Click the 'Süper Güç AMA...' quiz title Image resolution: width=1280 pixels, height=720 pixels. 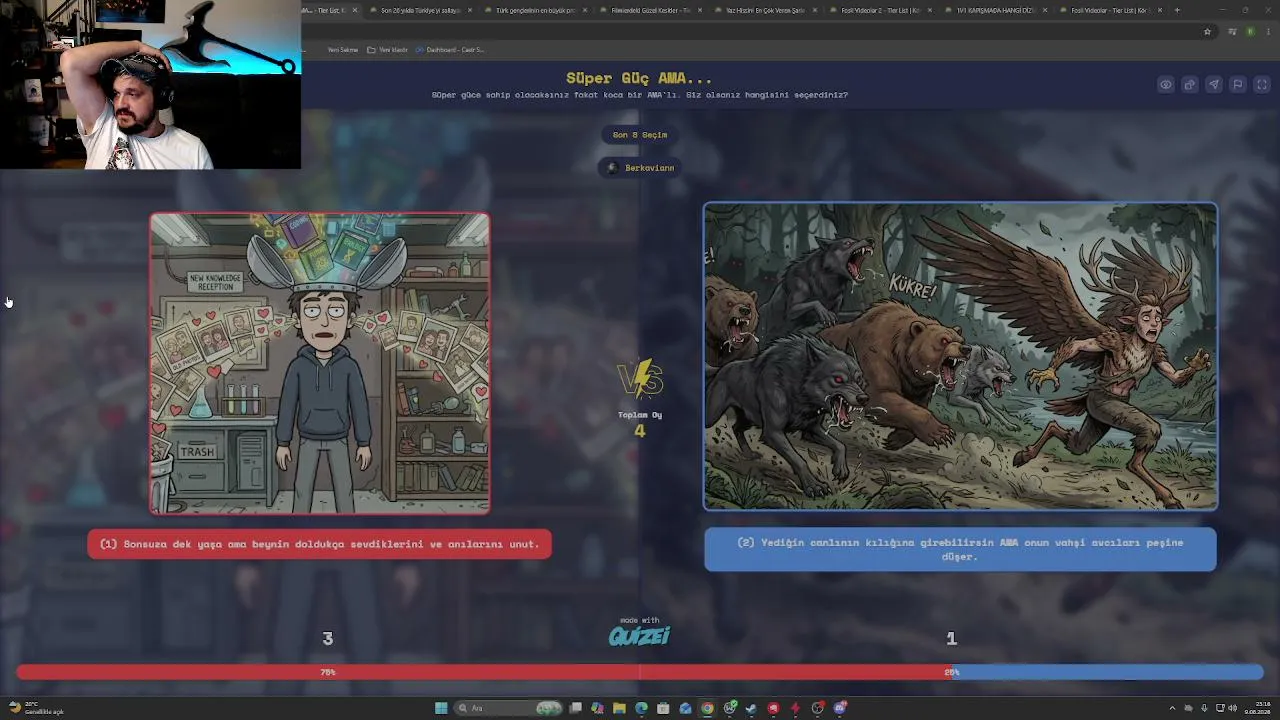(x=639, y=78)
